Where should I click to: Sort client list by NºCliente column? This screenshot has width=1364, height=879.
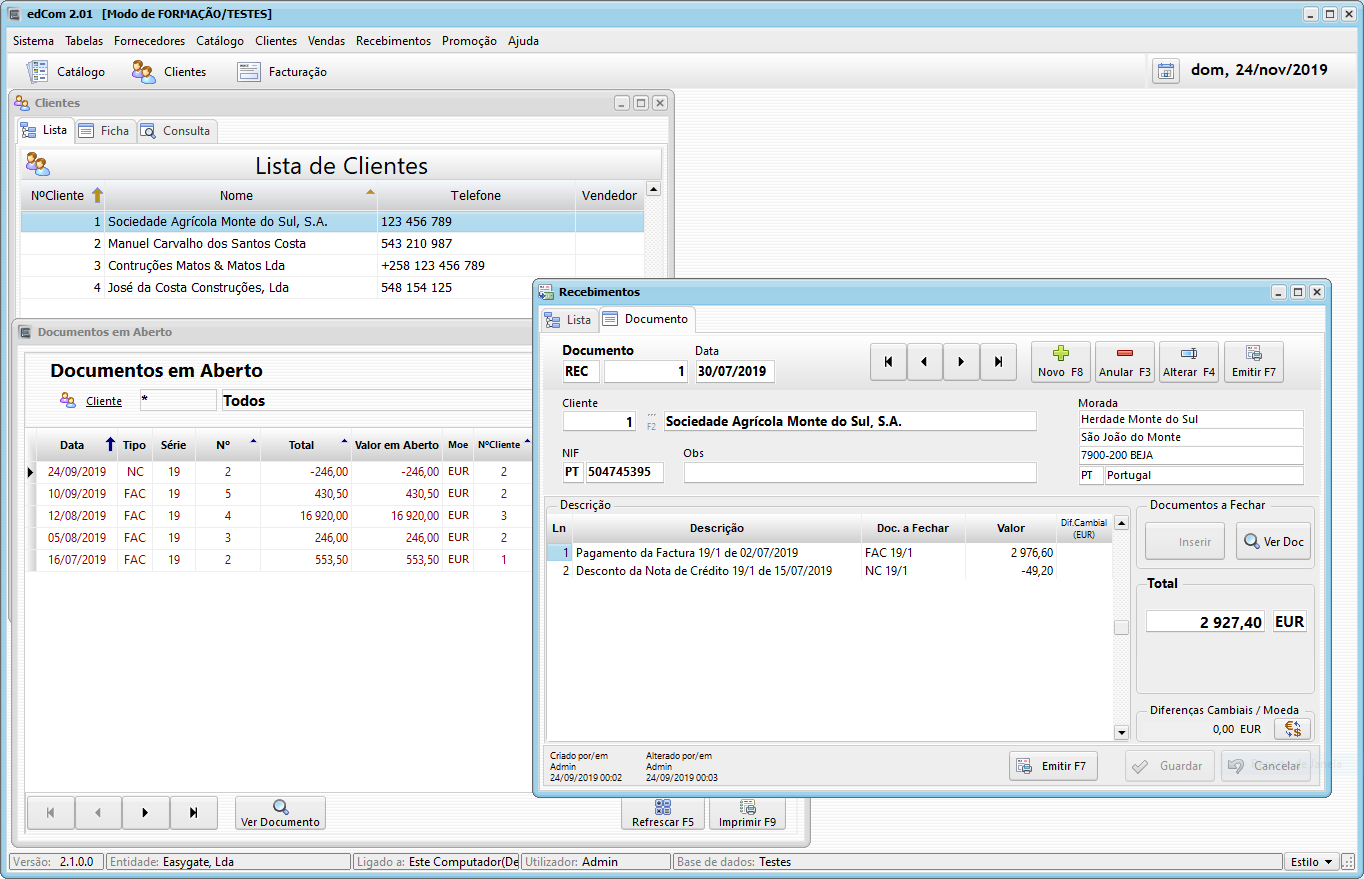point(63,195)
